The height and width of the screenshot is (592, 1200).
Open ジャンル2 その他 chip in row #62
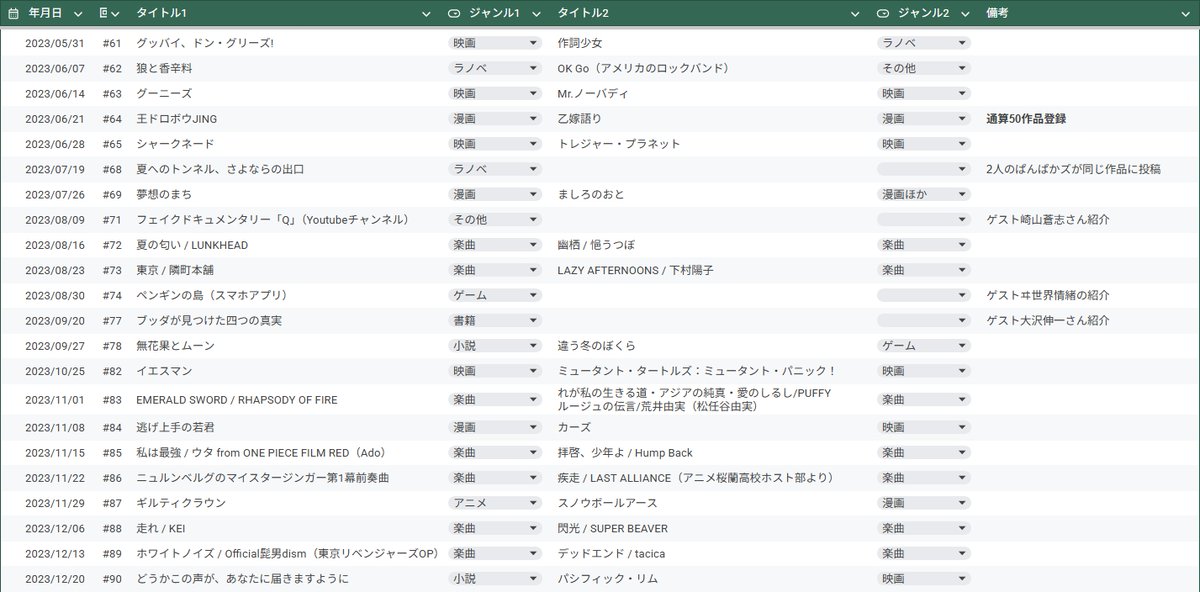click(x=924, y=68)
